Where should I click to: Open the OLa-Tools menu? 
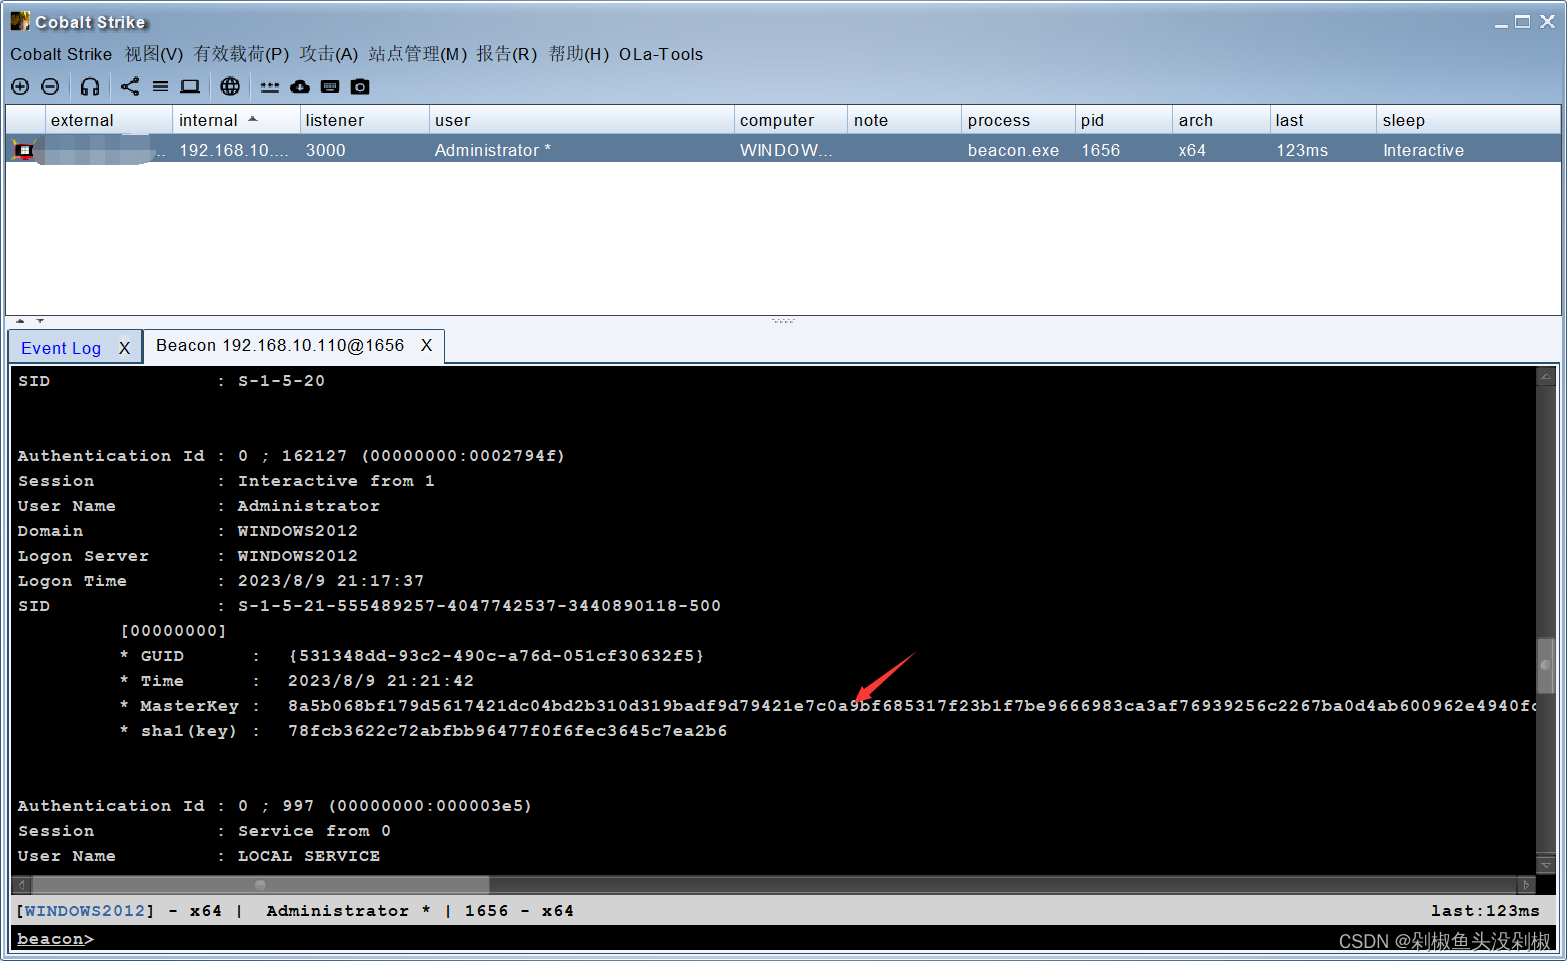pos(661,54)
